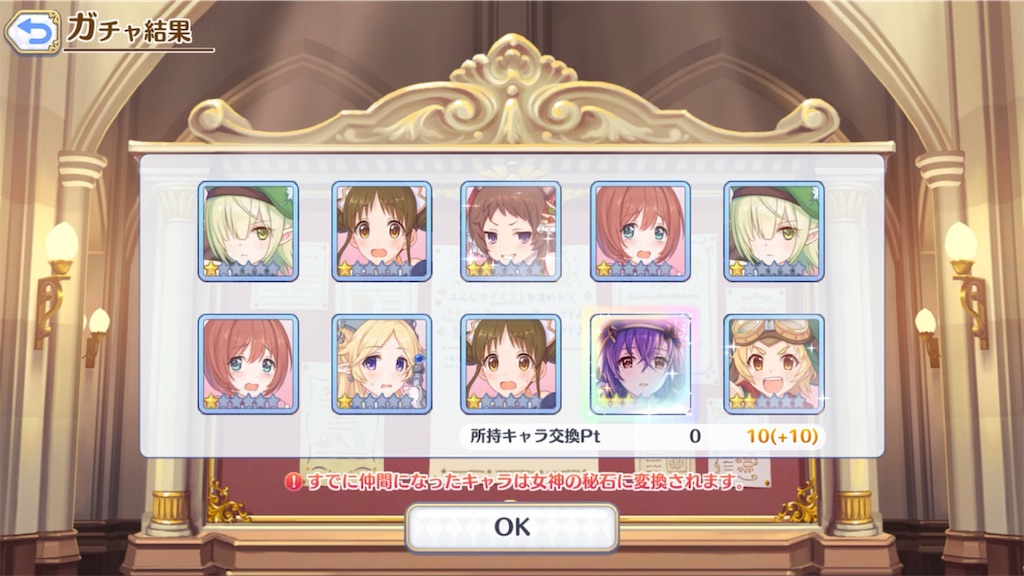Screen dimensions: 1024x576
Task: Click the orange 10(+10) exchange points value
Action: click(x=782, y=436)
